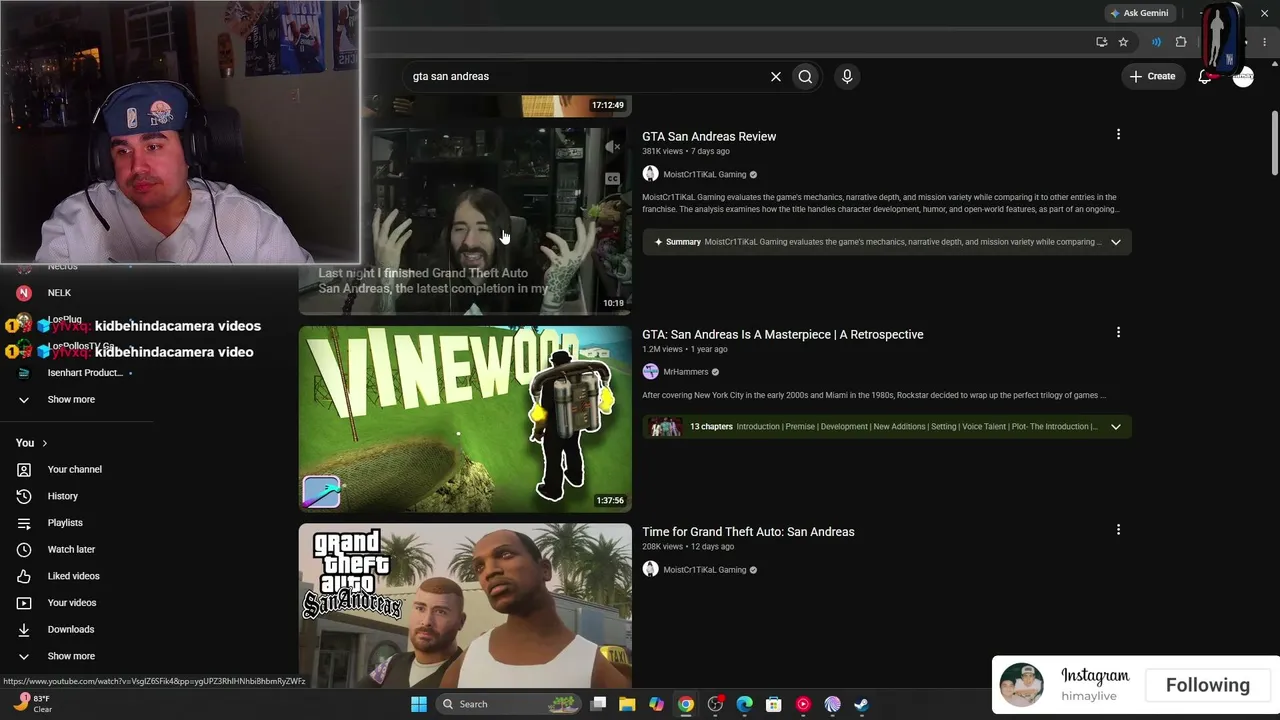Open Time for Grand Theft Auto: San Andreas title
Screen dimensions: 1280x720
pos(748,532)
